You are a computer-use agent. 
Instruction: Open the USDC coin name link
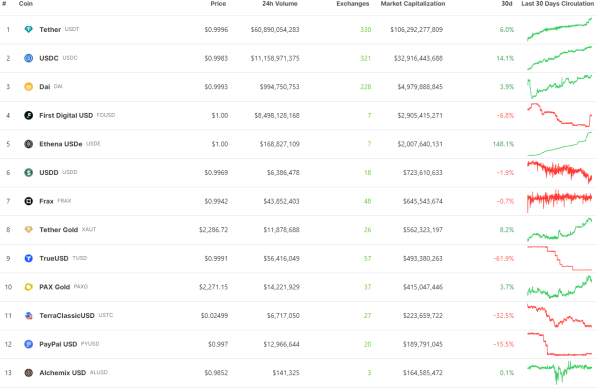click(49, 58)
